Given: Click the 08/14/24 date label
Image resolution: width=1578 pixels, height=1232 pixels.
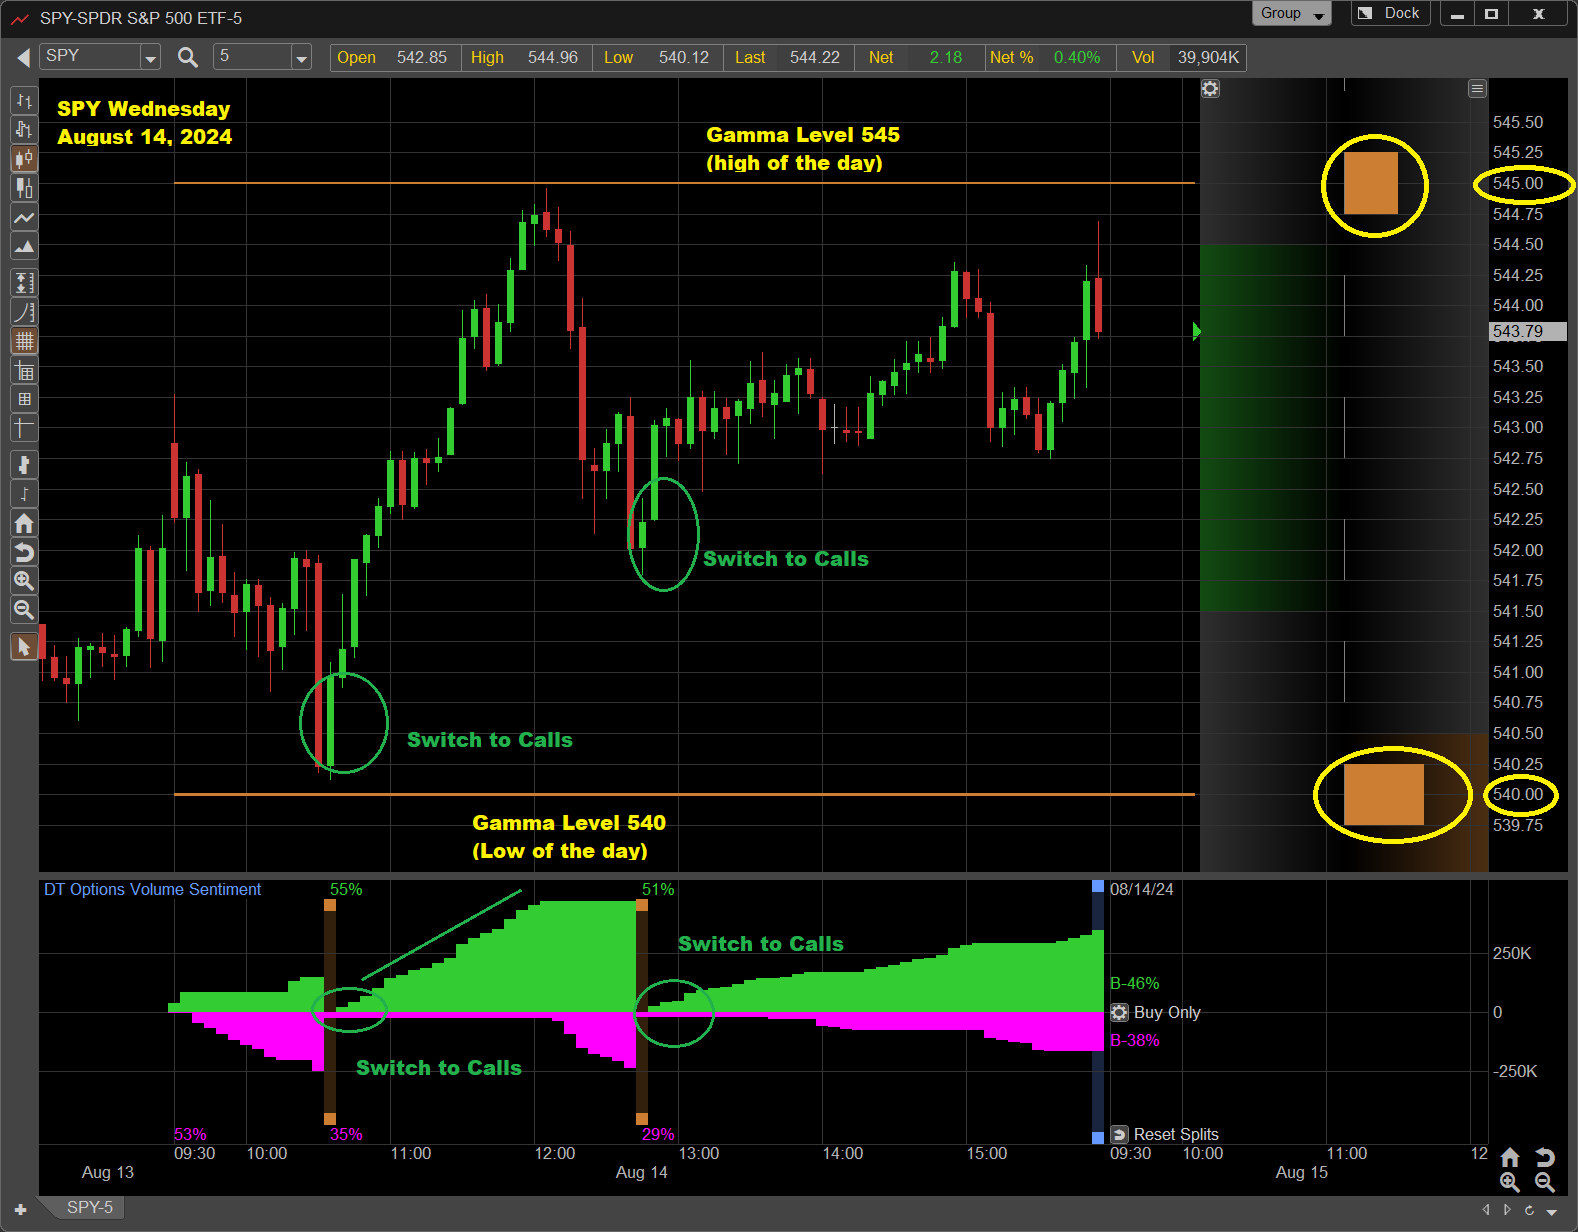Looking at the screenshot, I should tap(1142, 890).
